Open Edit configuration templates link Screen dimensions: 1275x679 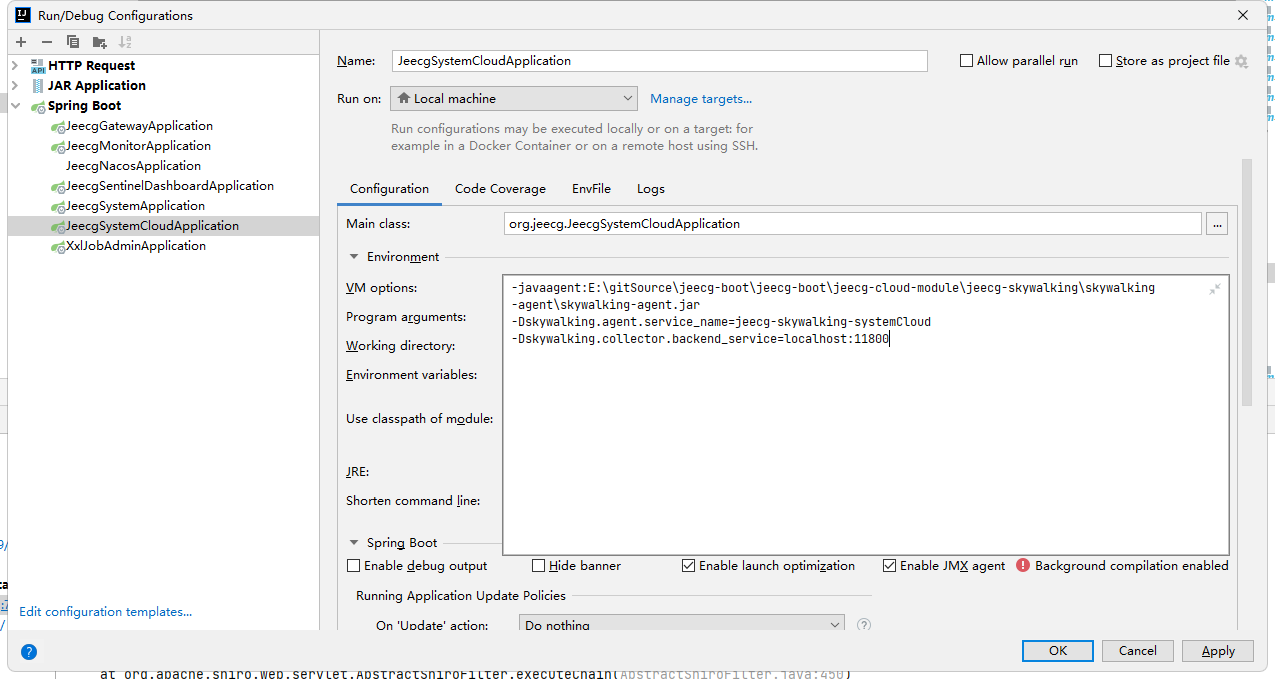(x=105, y=612)
